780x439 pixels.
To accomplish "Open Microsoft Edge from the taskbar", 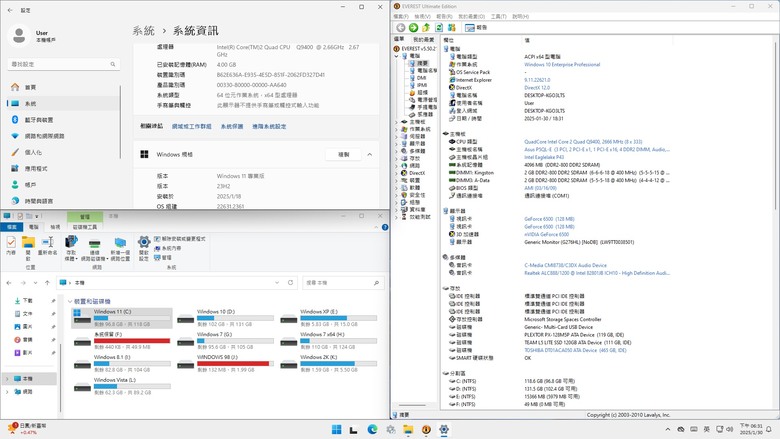I will tap(372, 430).
